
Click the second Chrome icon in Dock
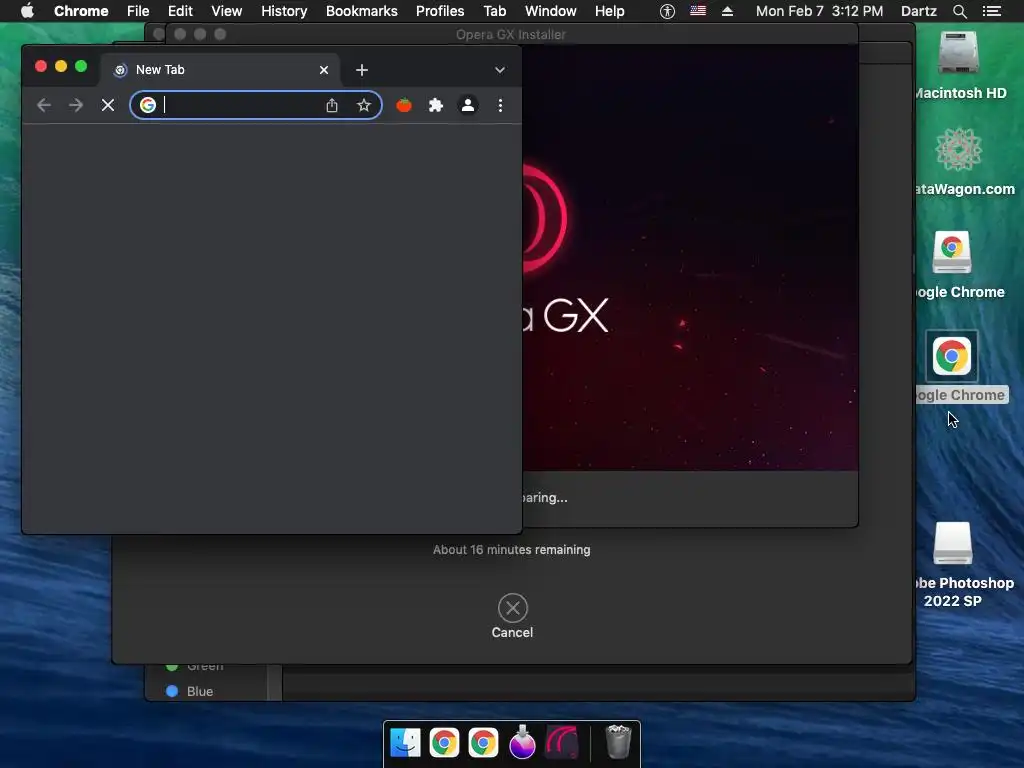tap(483, 743)
